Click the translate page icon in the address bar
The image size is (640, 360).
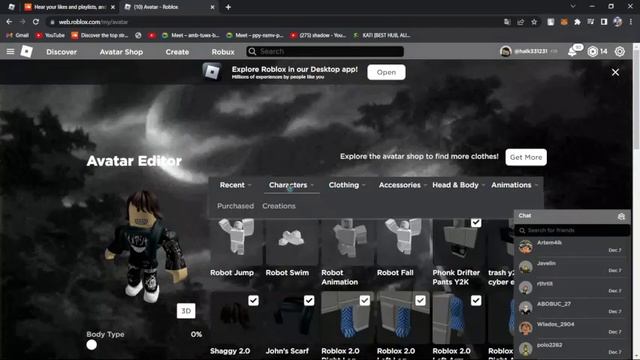pyautogui.click(x=507, y=22)
